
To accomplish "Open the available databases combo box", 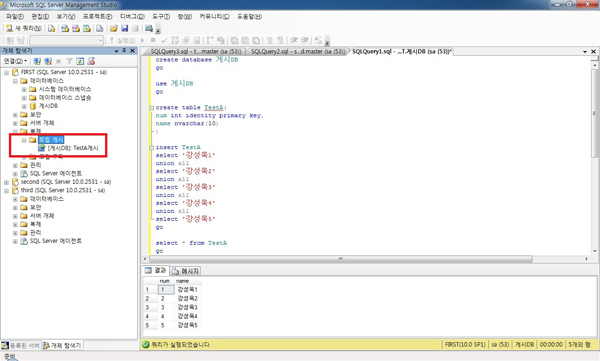I will pos(67,40).
